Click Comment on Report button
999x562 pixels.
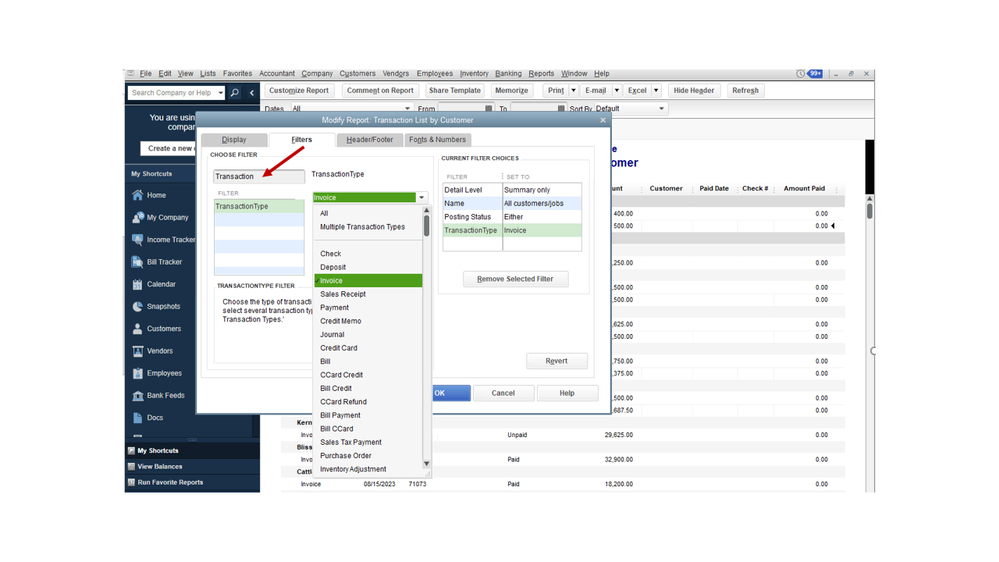click(380, 90)
